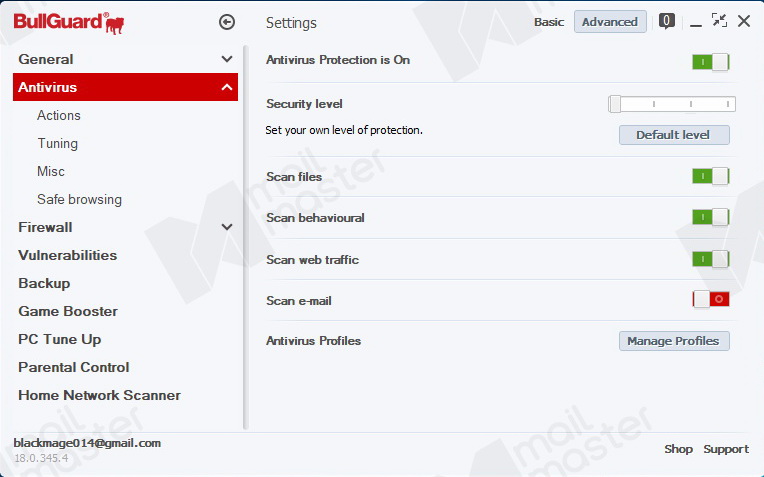Click the sidebar vertical scrollbar
Viewport: 764px width, 477px height.
(246, 237)
